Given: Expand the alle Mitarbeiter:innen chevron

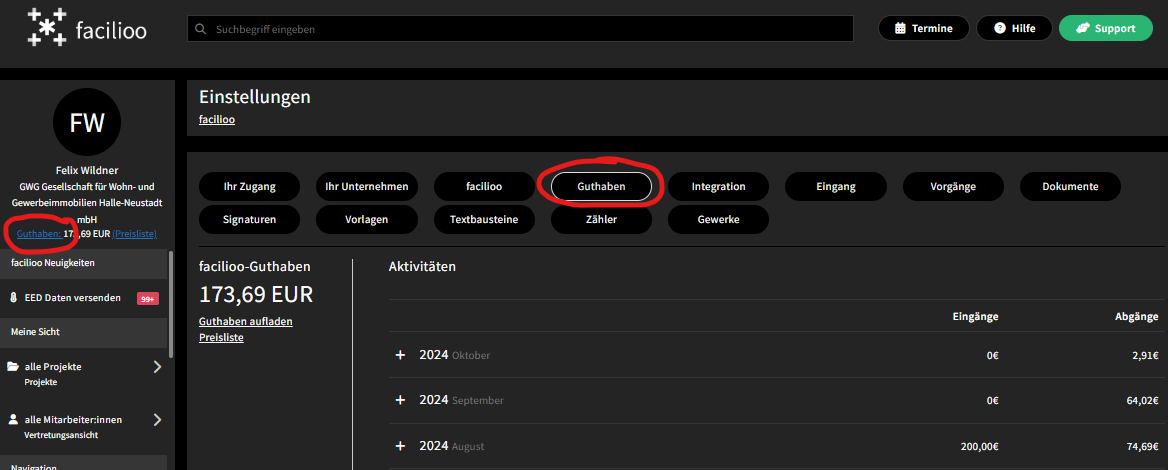Looking at the screenshot, I should [157, 419].
